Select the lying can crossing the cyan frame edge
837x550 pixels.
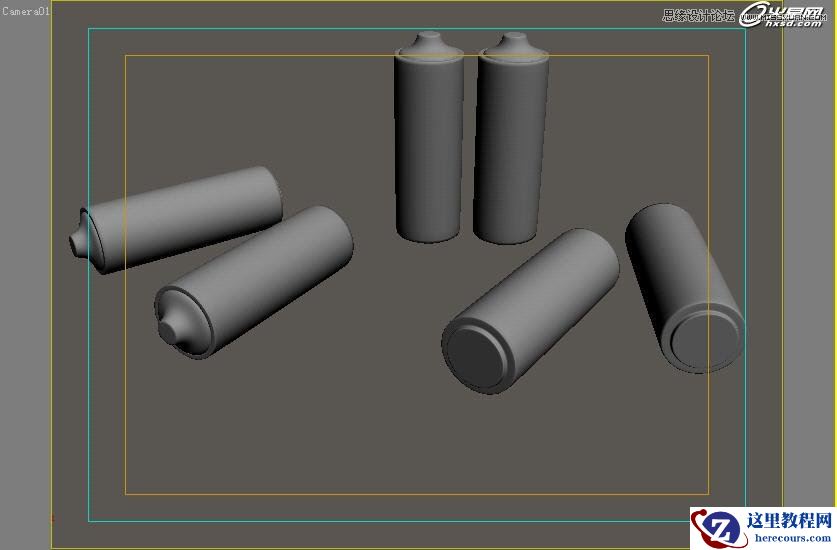(176, 220)
